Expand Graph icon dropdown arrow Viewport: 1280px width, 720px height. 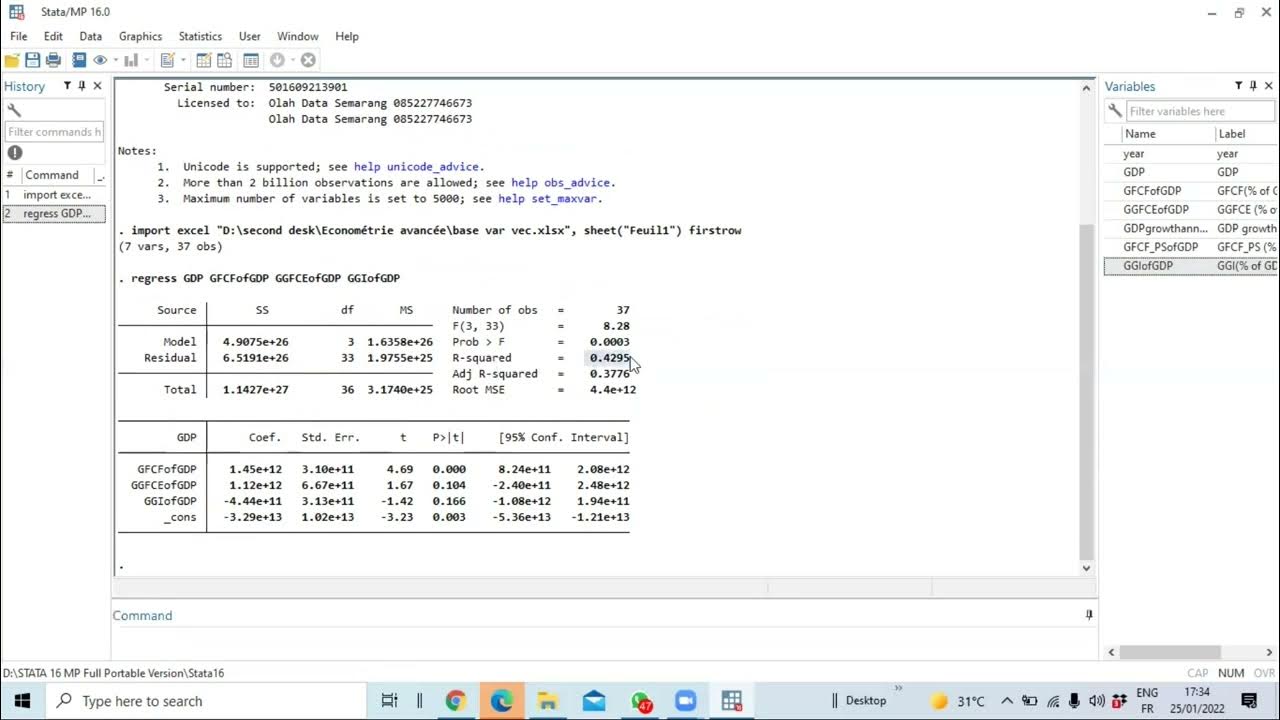coord(146,60)
